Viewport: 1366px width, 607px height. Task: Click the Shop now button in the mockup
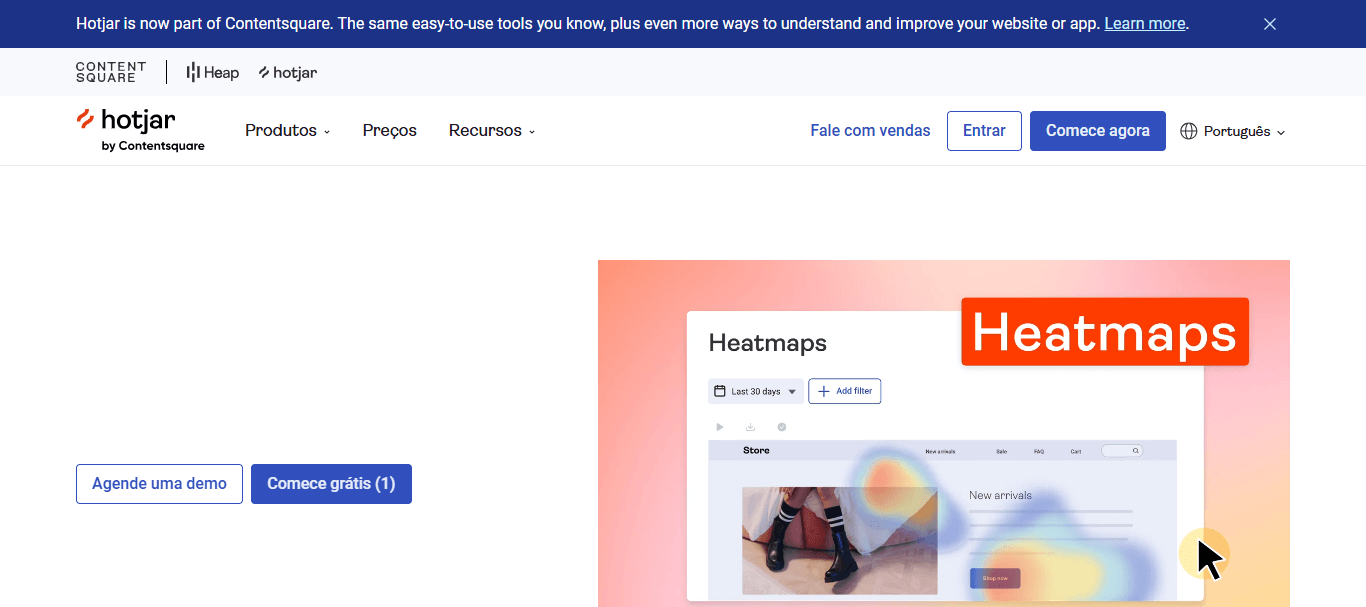point(995,578)
